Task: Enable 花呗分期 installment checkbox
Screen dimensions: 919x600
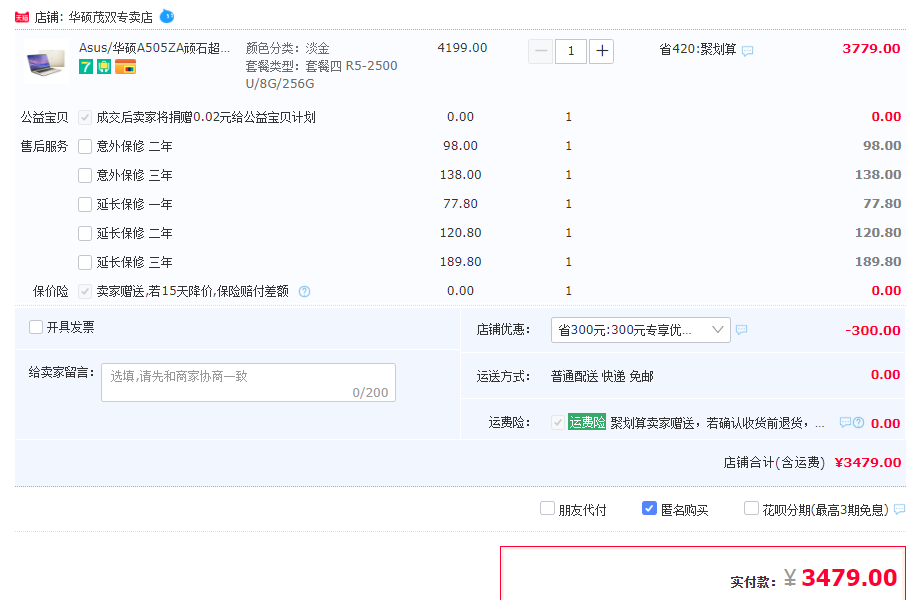Action: (x=751, y=508)
